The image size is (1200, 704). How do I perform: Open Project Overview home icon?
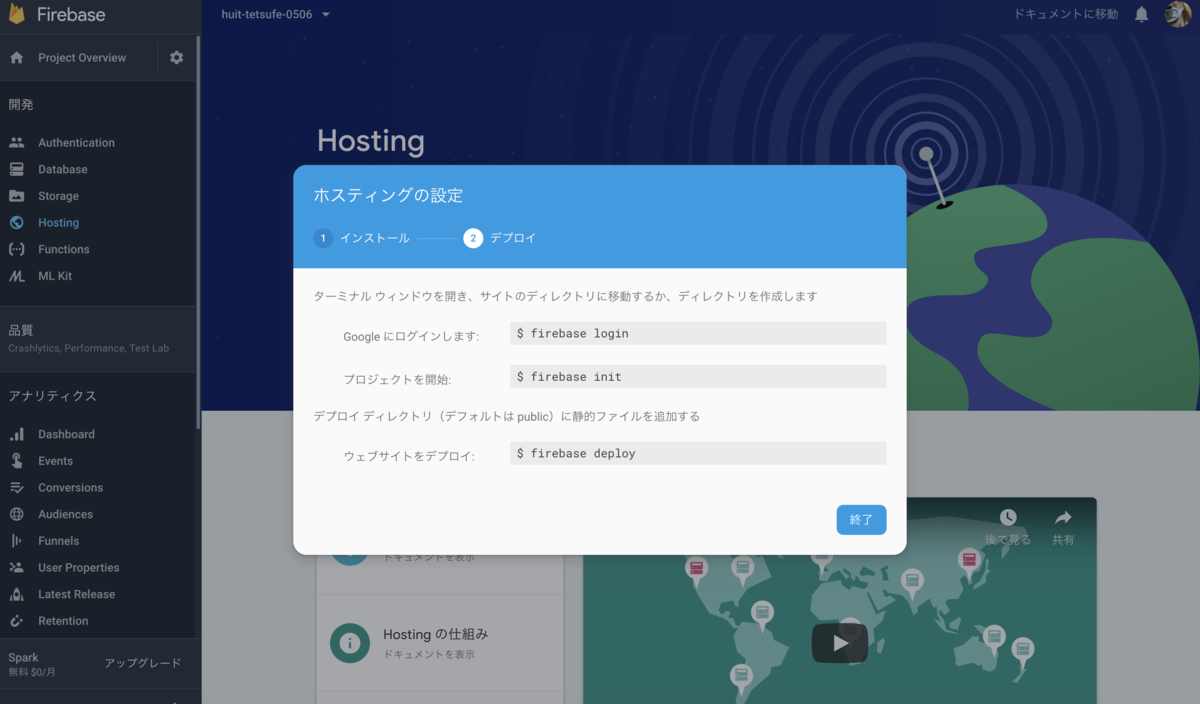(x=16, y=58)
